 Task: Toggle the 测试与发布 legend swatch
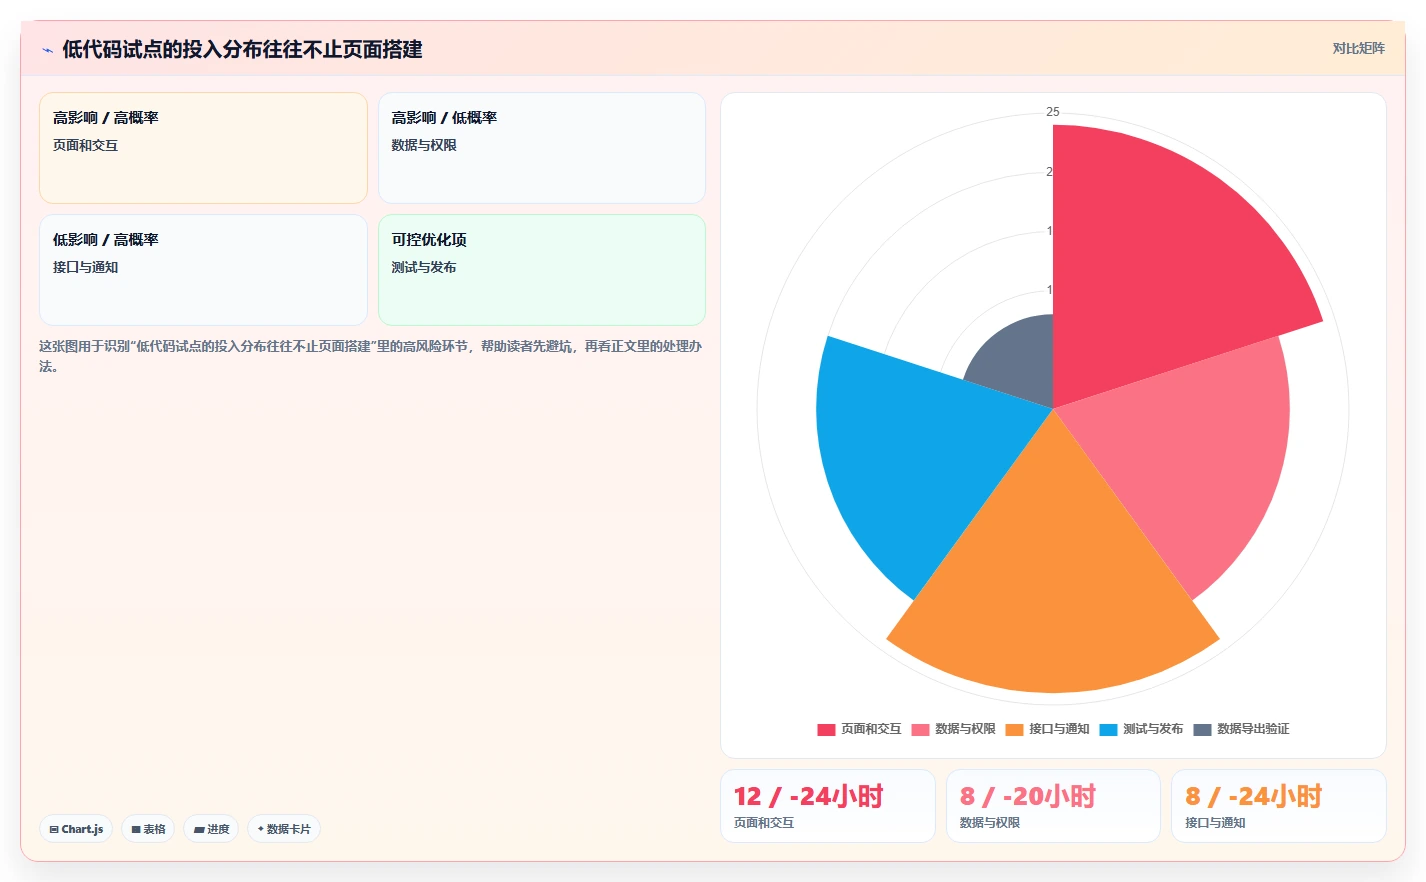tap(1108, 730)
